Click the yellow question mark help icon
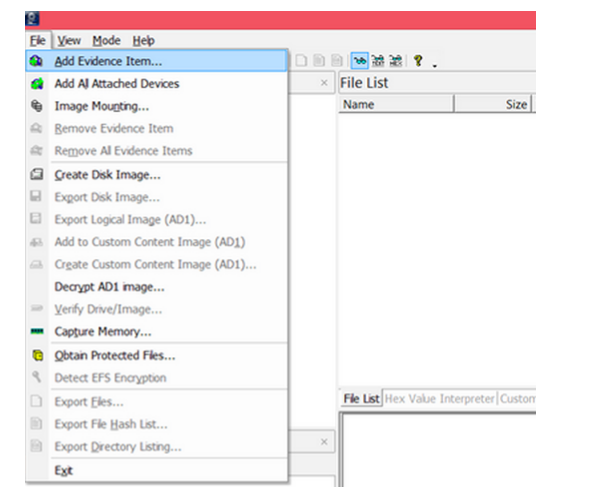The width and height of the screenshot is (600, 500). tap(418, 61)
